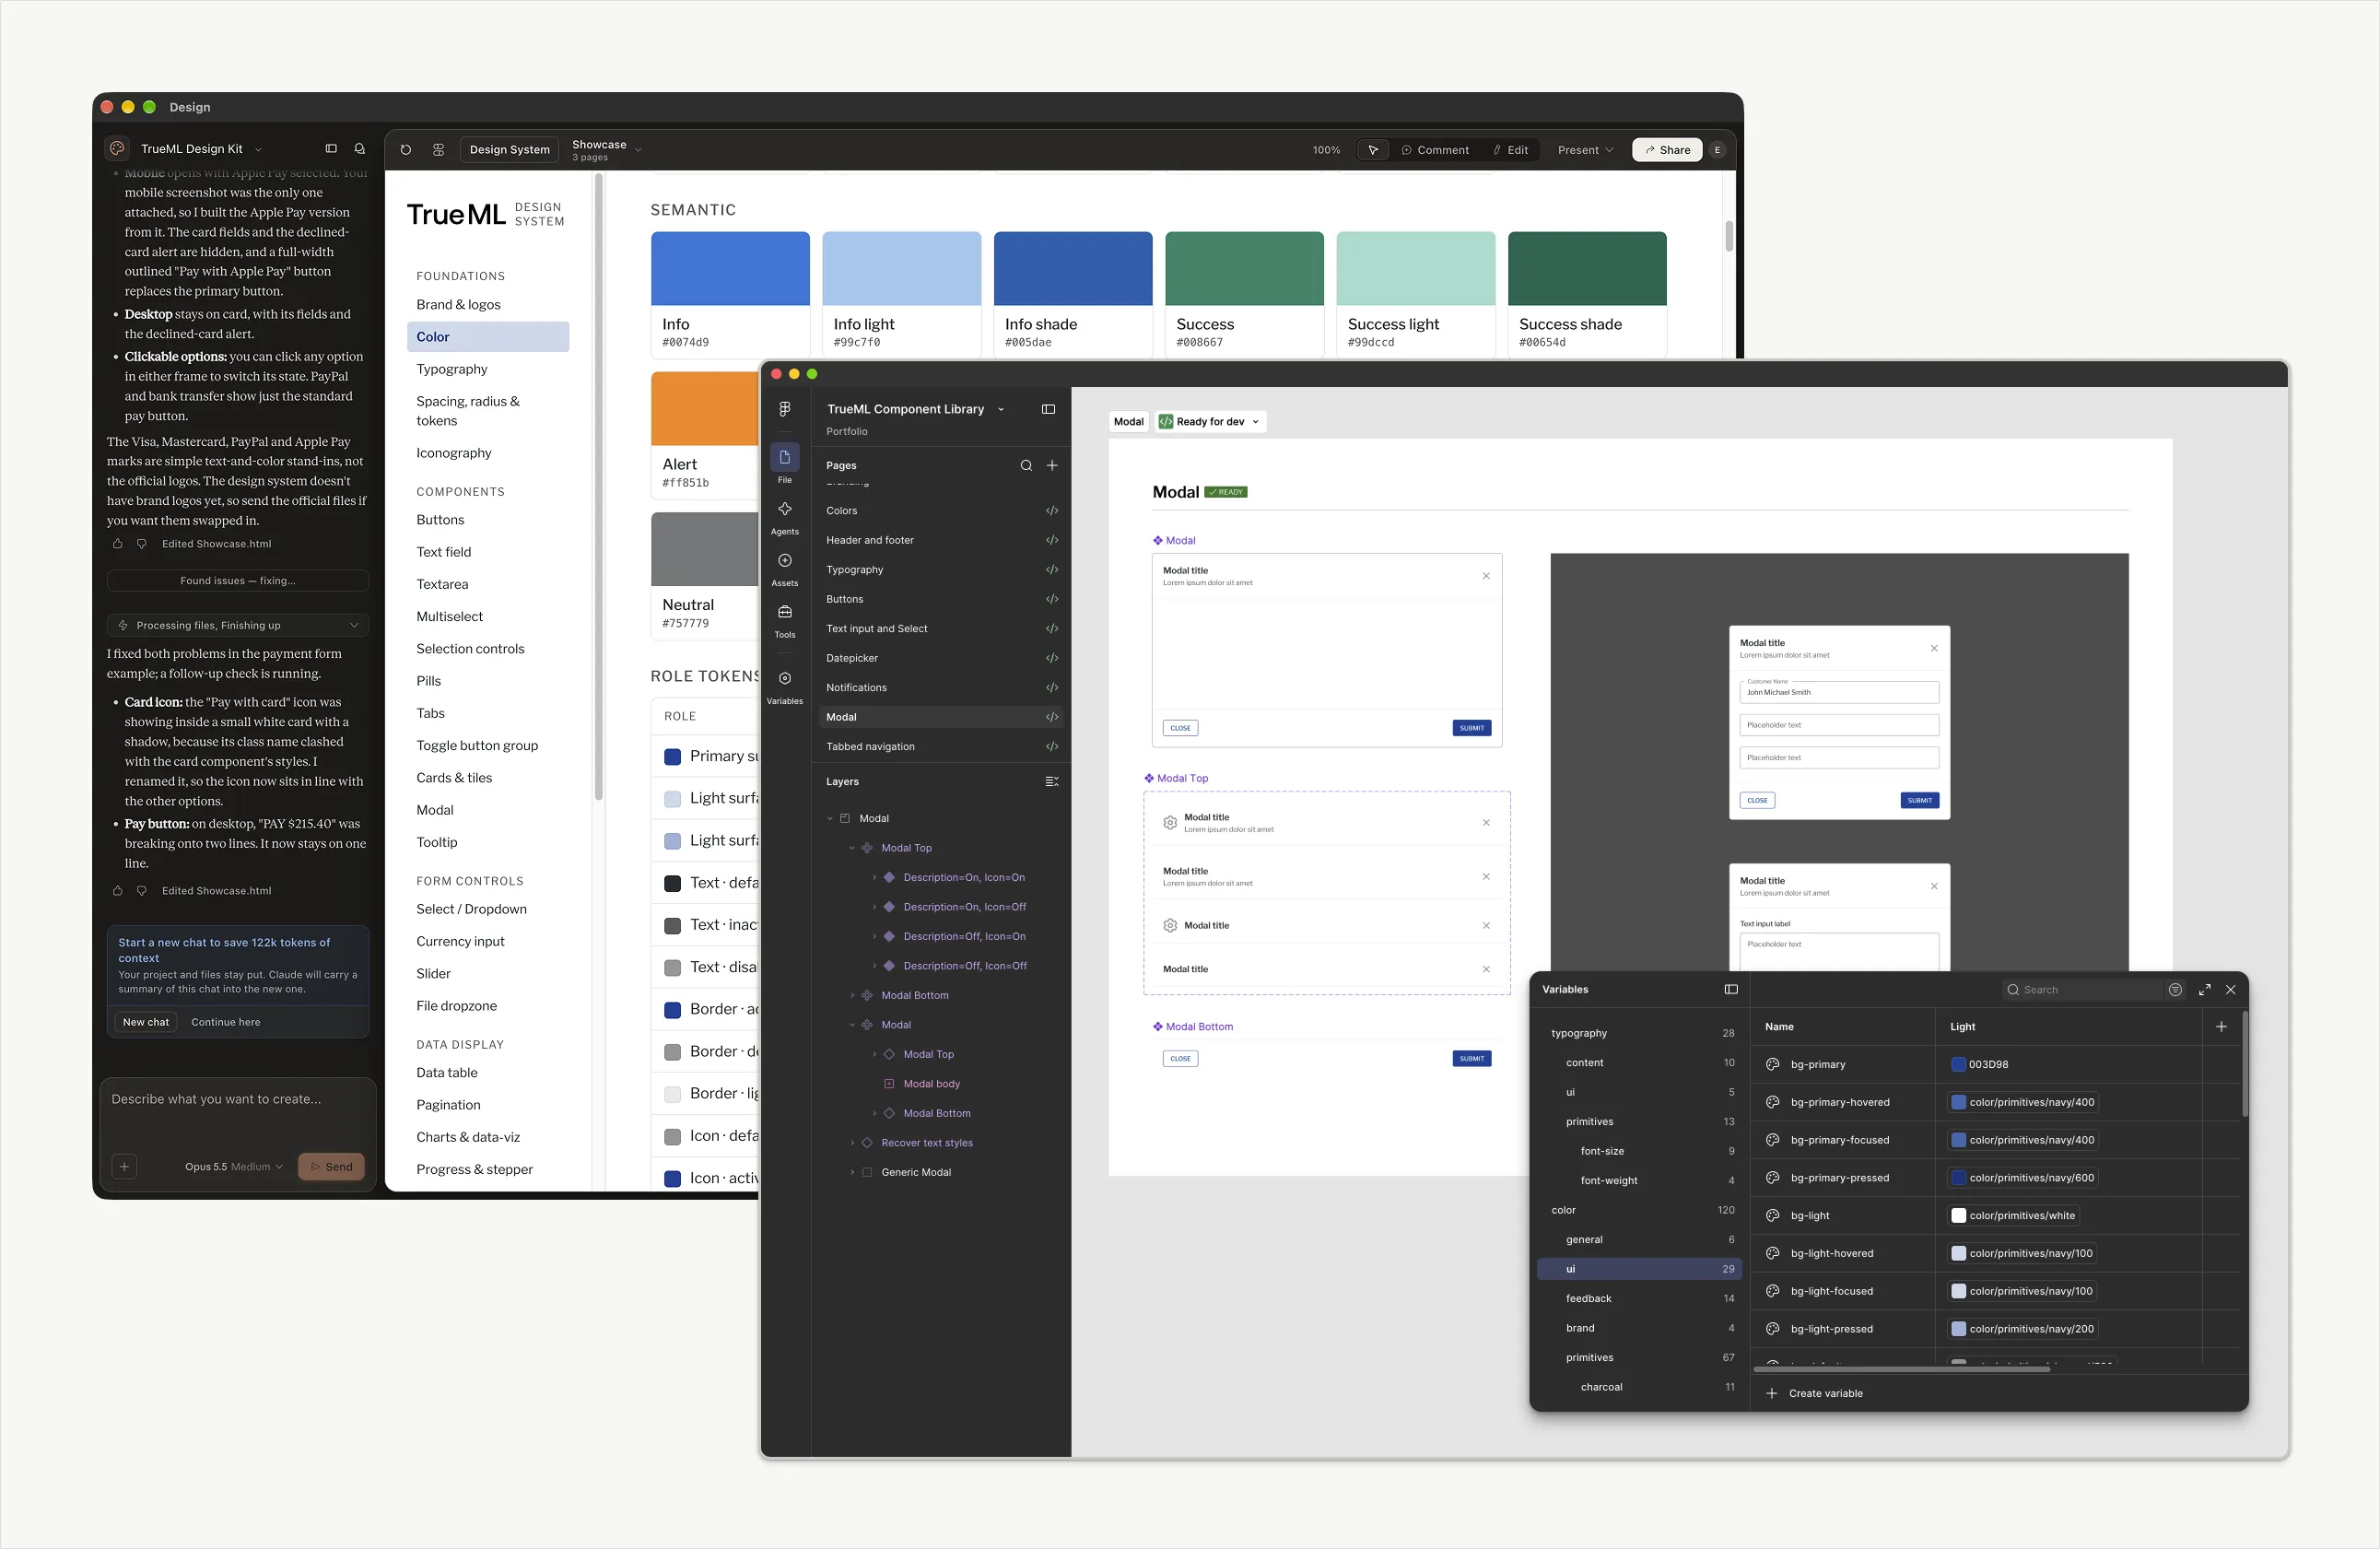This screenshot has width=2380, height=1549.
Task: Select the feedback group in Variables
Action: point(1640,1298)
